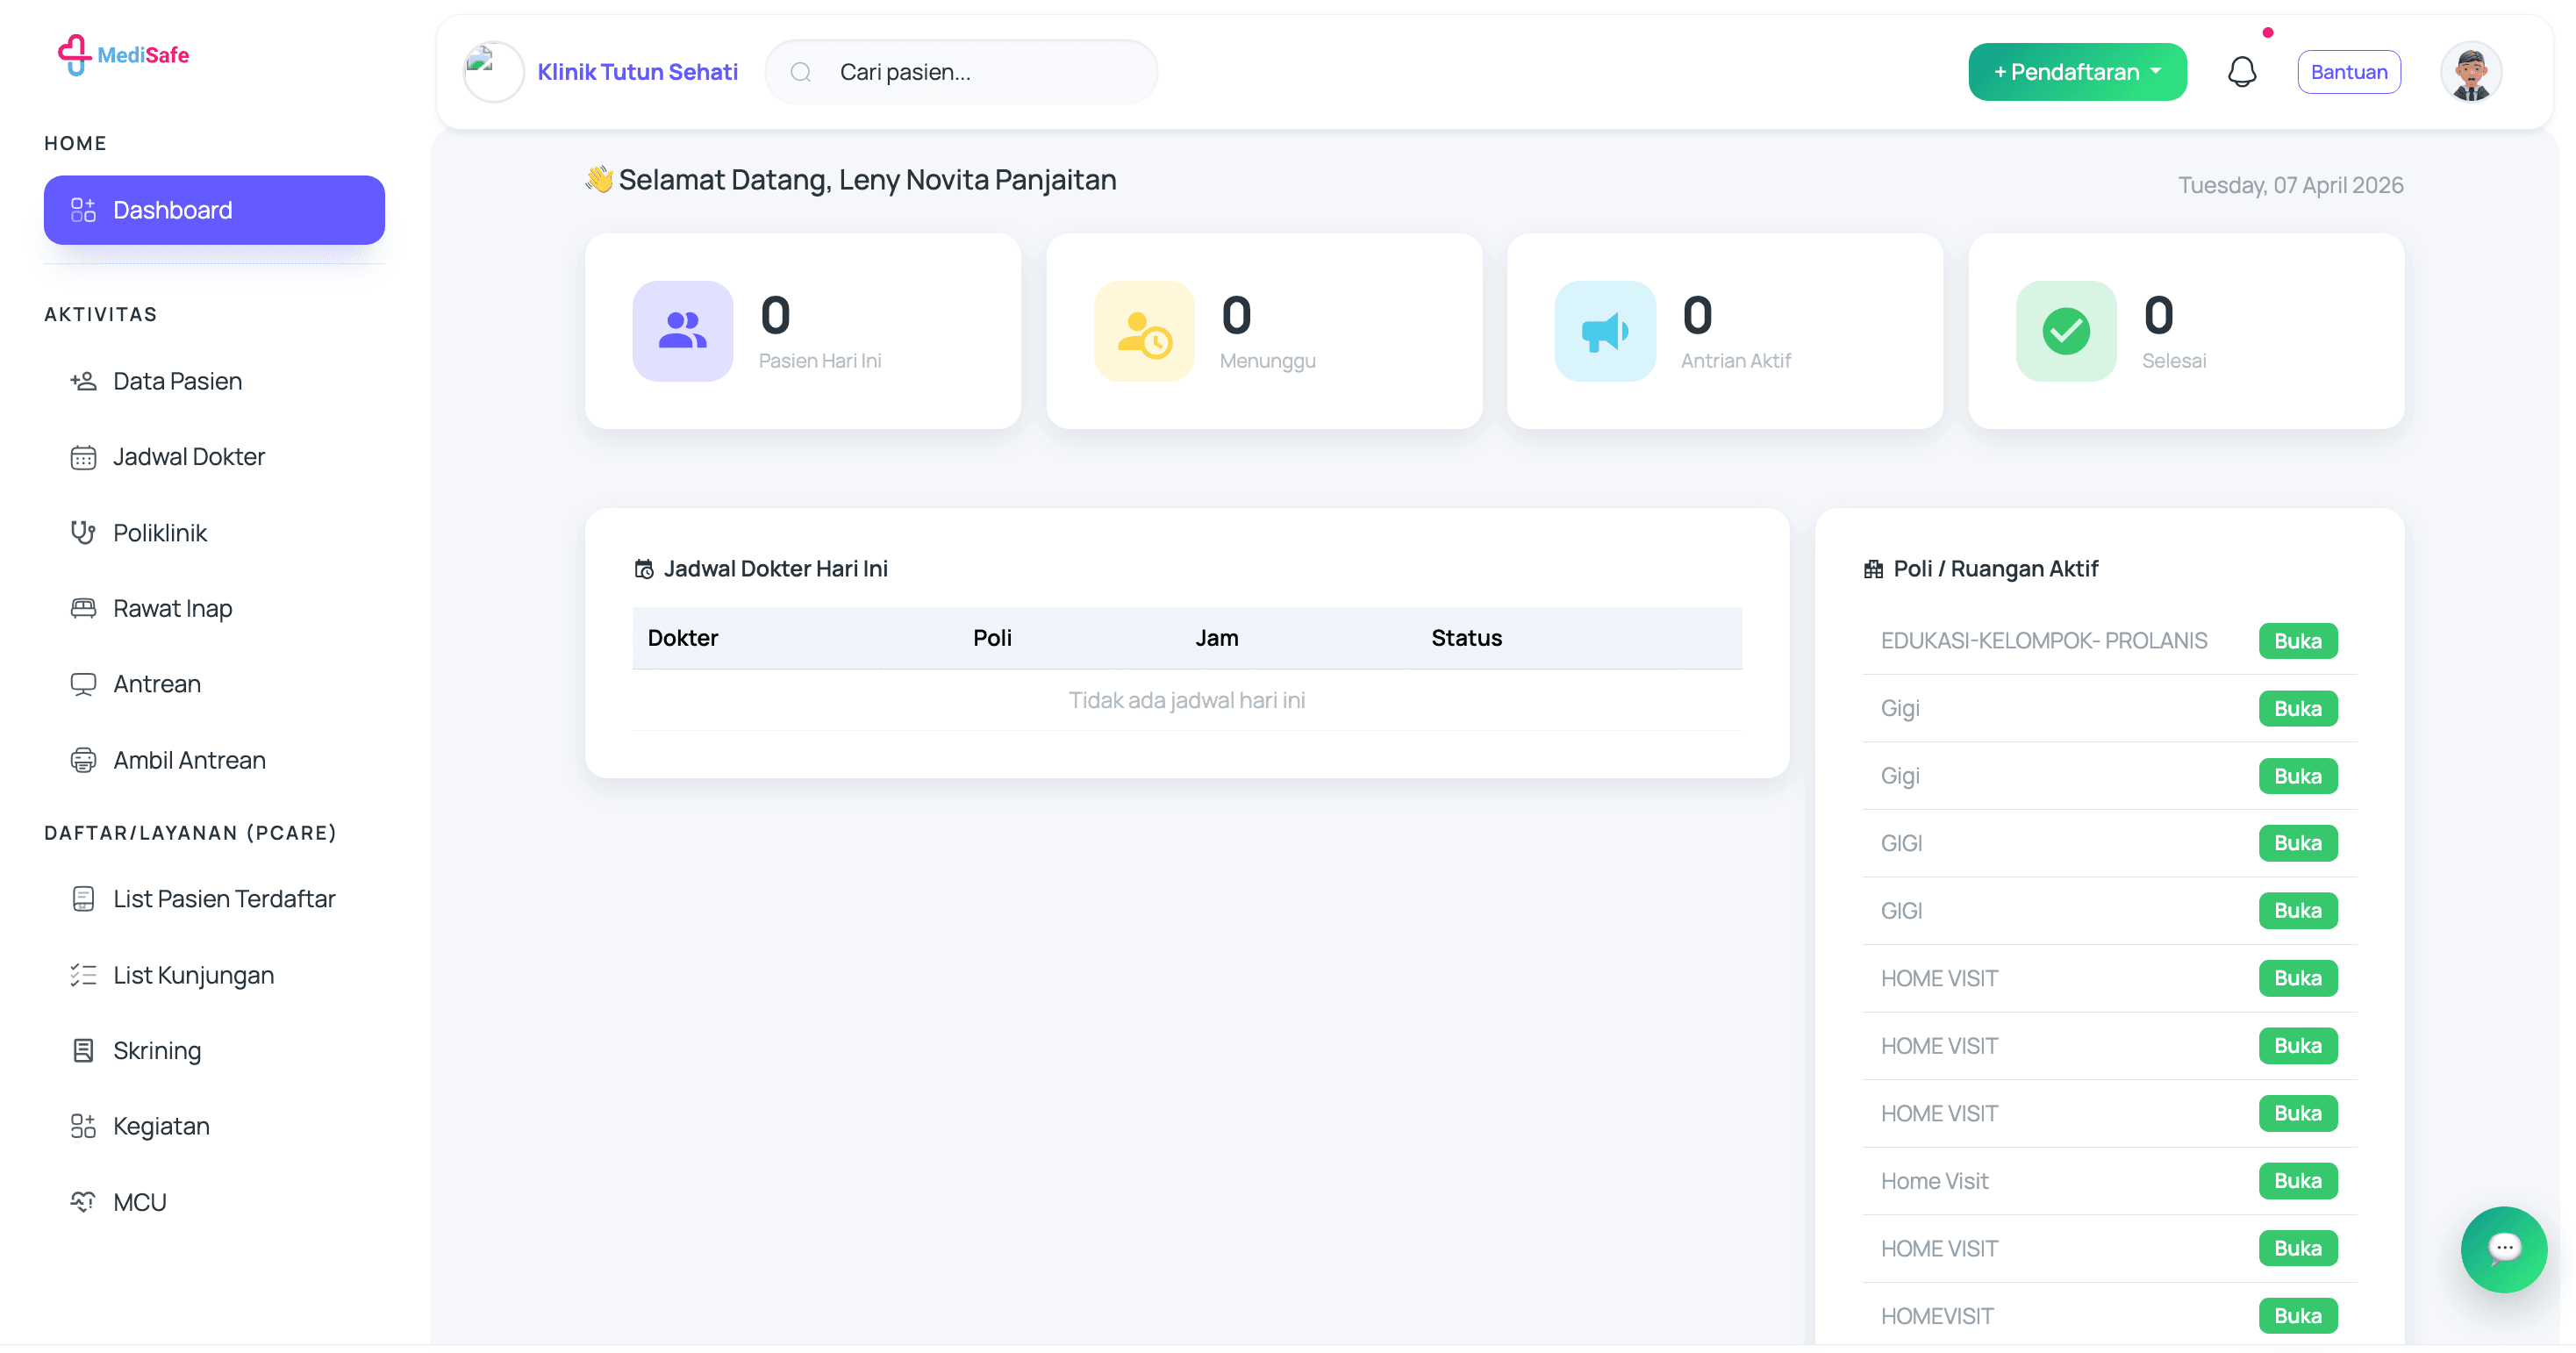
Task: Go to Rawat Inap page
Action: (x=172, y=608)
